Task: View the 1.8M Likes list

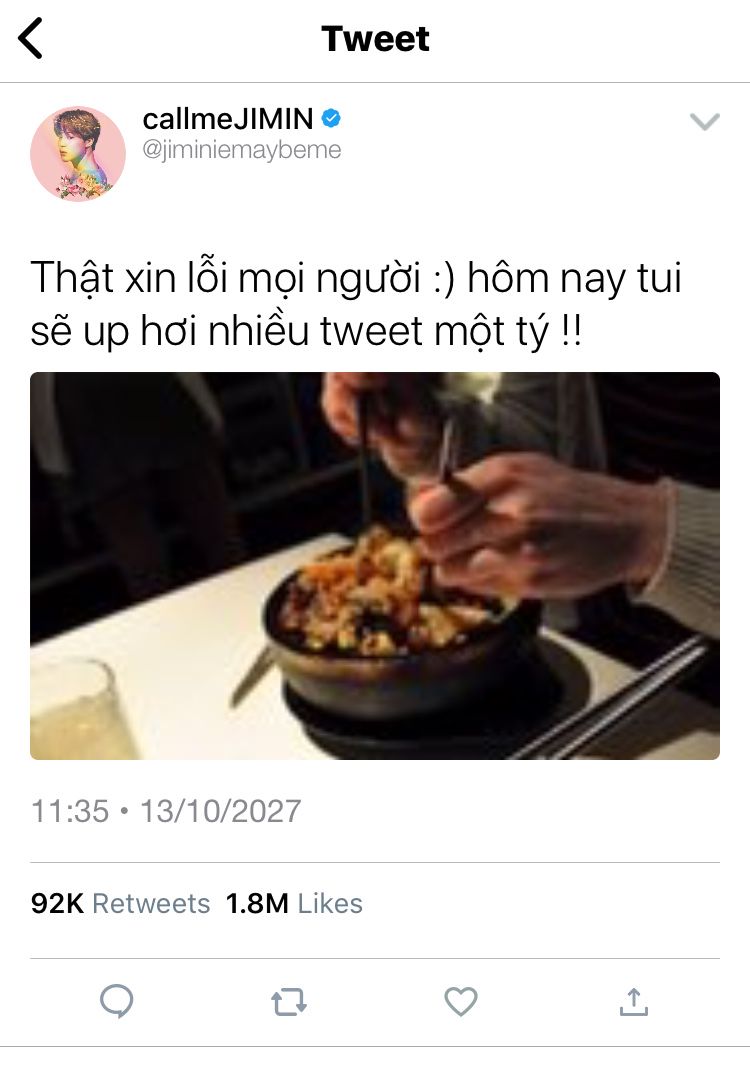Action: coord(294,903)
